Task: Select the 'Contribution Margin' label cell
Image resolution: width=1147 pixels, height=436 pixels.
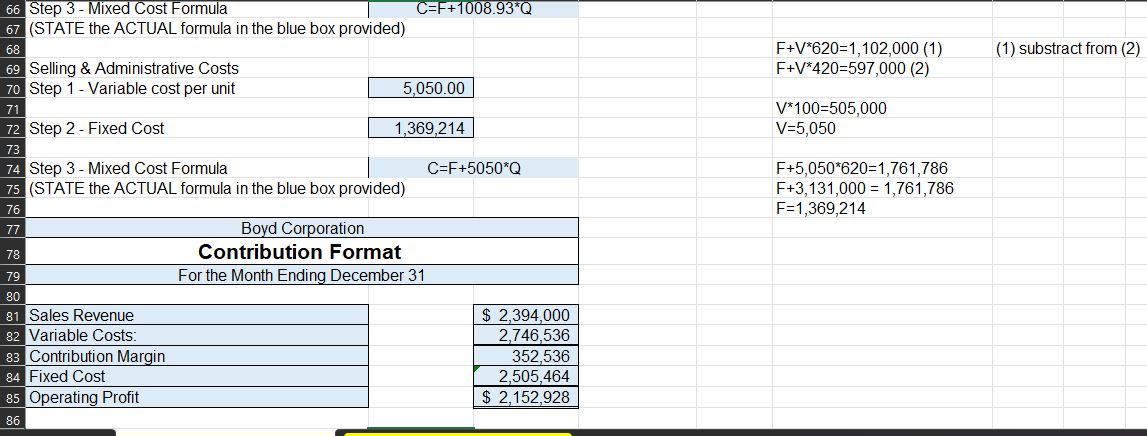Action: (198, 356)
